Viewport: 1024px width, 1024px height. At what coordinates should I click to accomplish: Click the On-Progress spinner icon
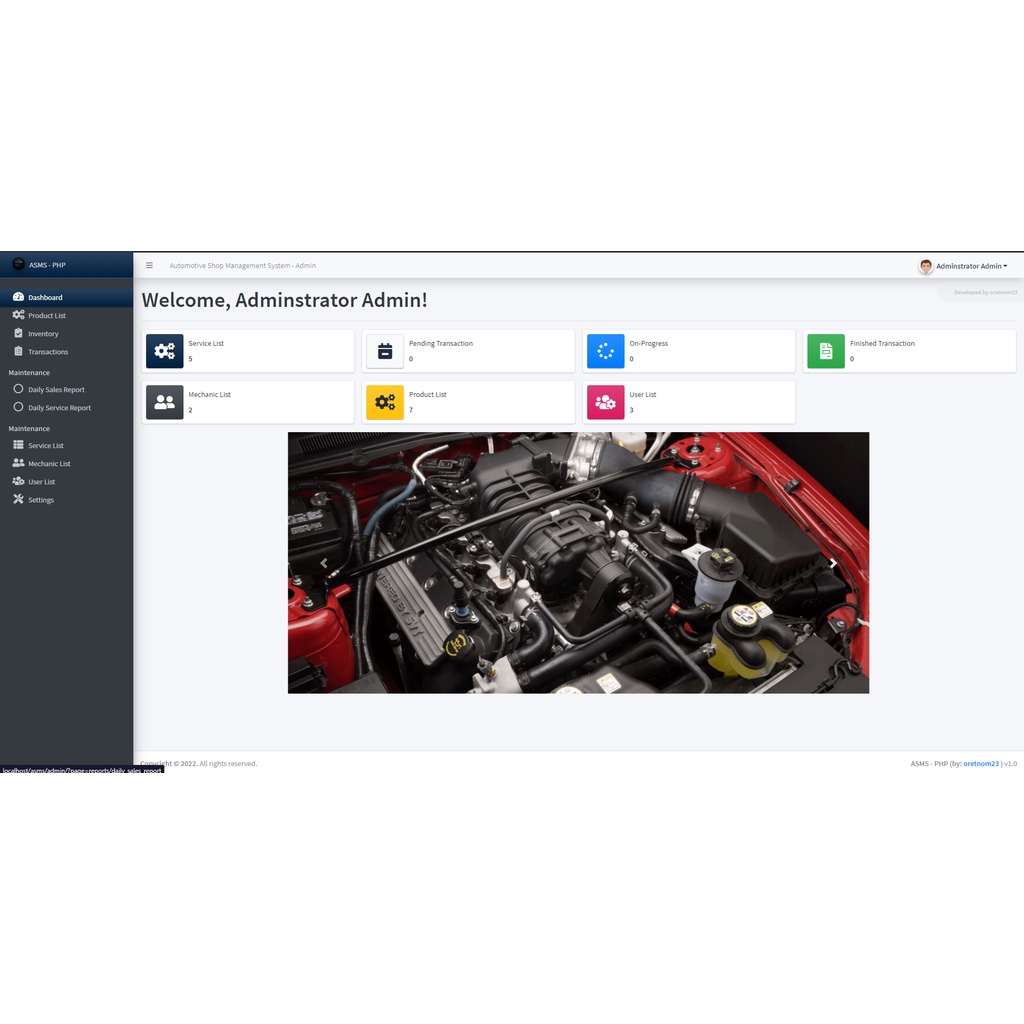coord(605,351)
